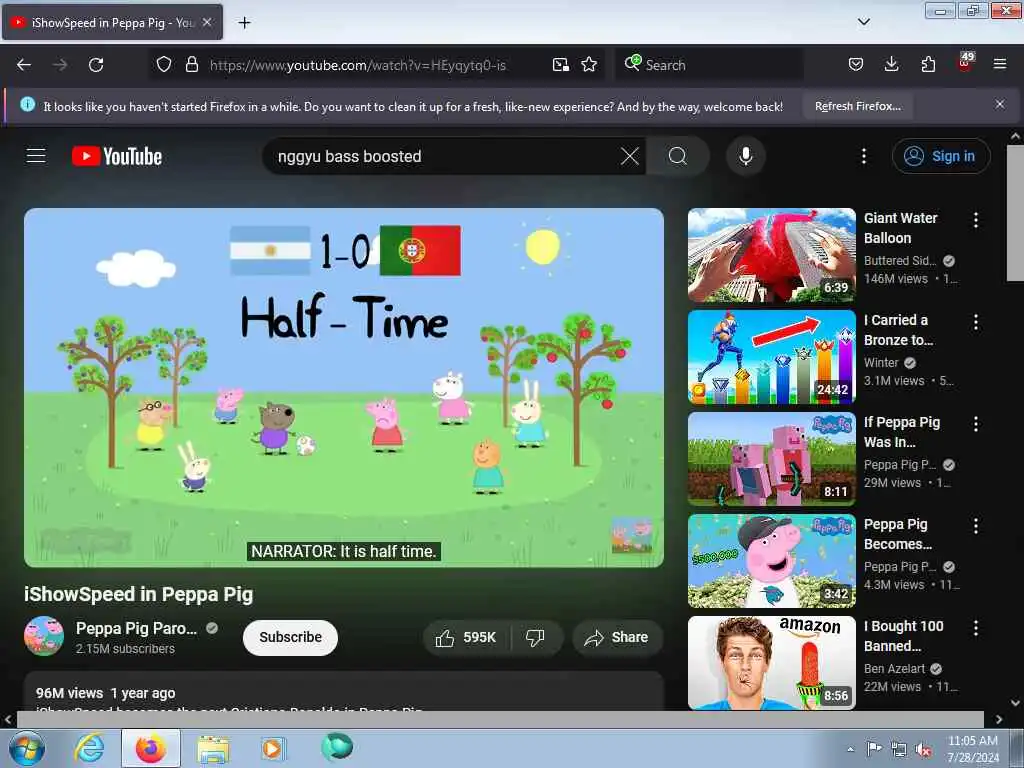Viewport: 1024px width, 768px height.
Task: Expand the description showing 96M views
Action: (344, 693)
